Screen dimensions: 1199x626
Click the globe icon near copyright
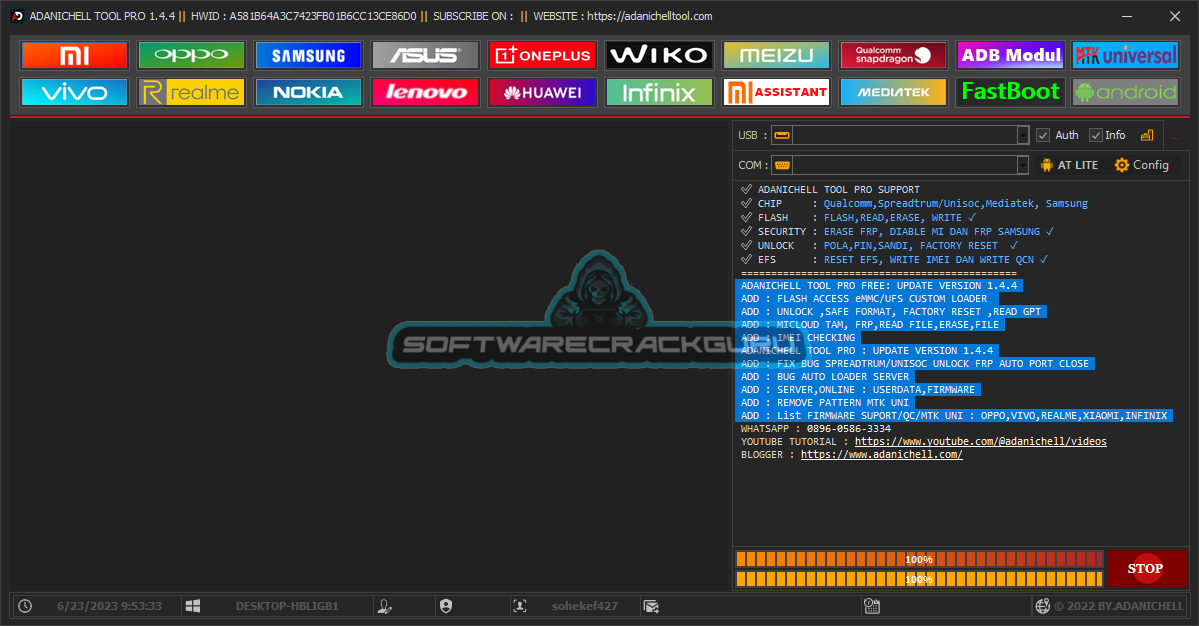pyautogui.click(x=1042, y=606)
